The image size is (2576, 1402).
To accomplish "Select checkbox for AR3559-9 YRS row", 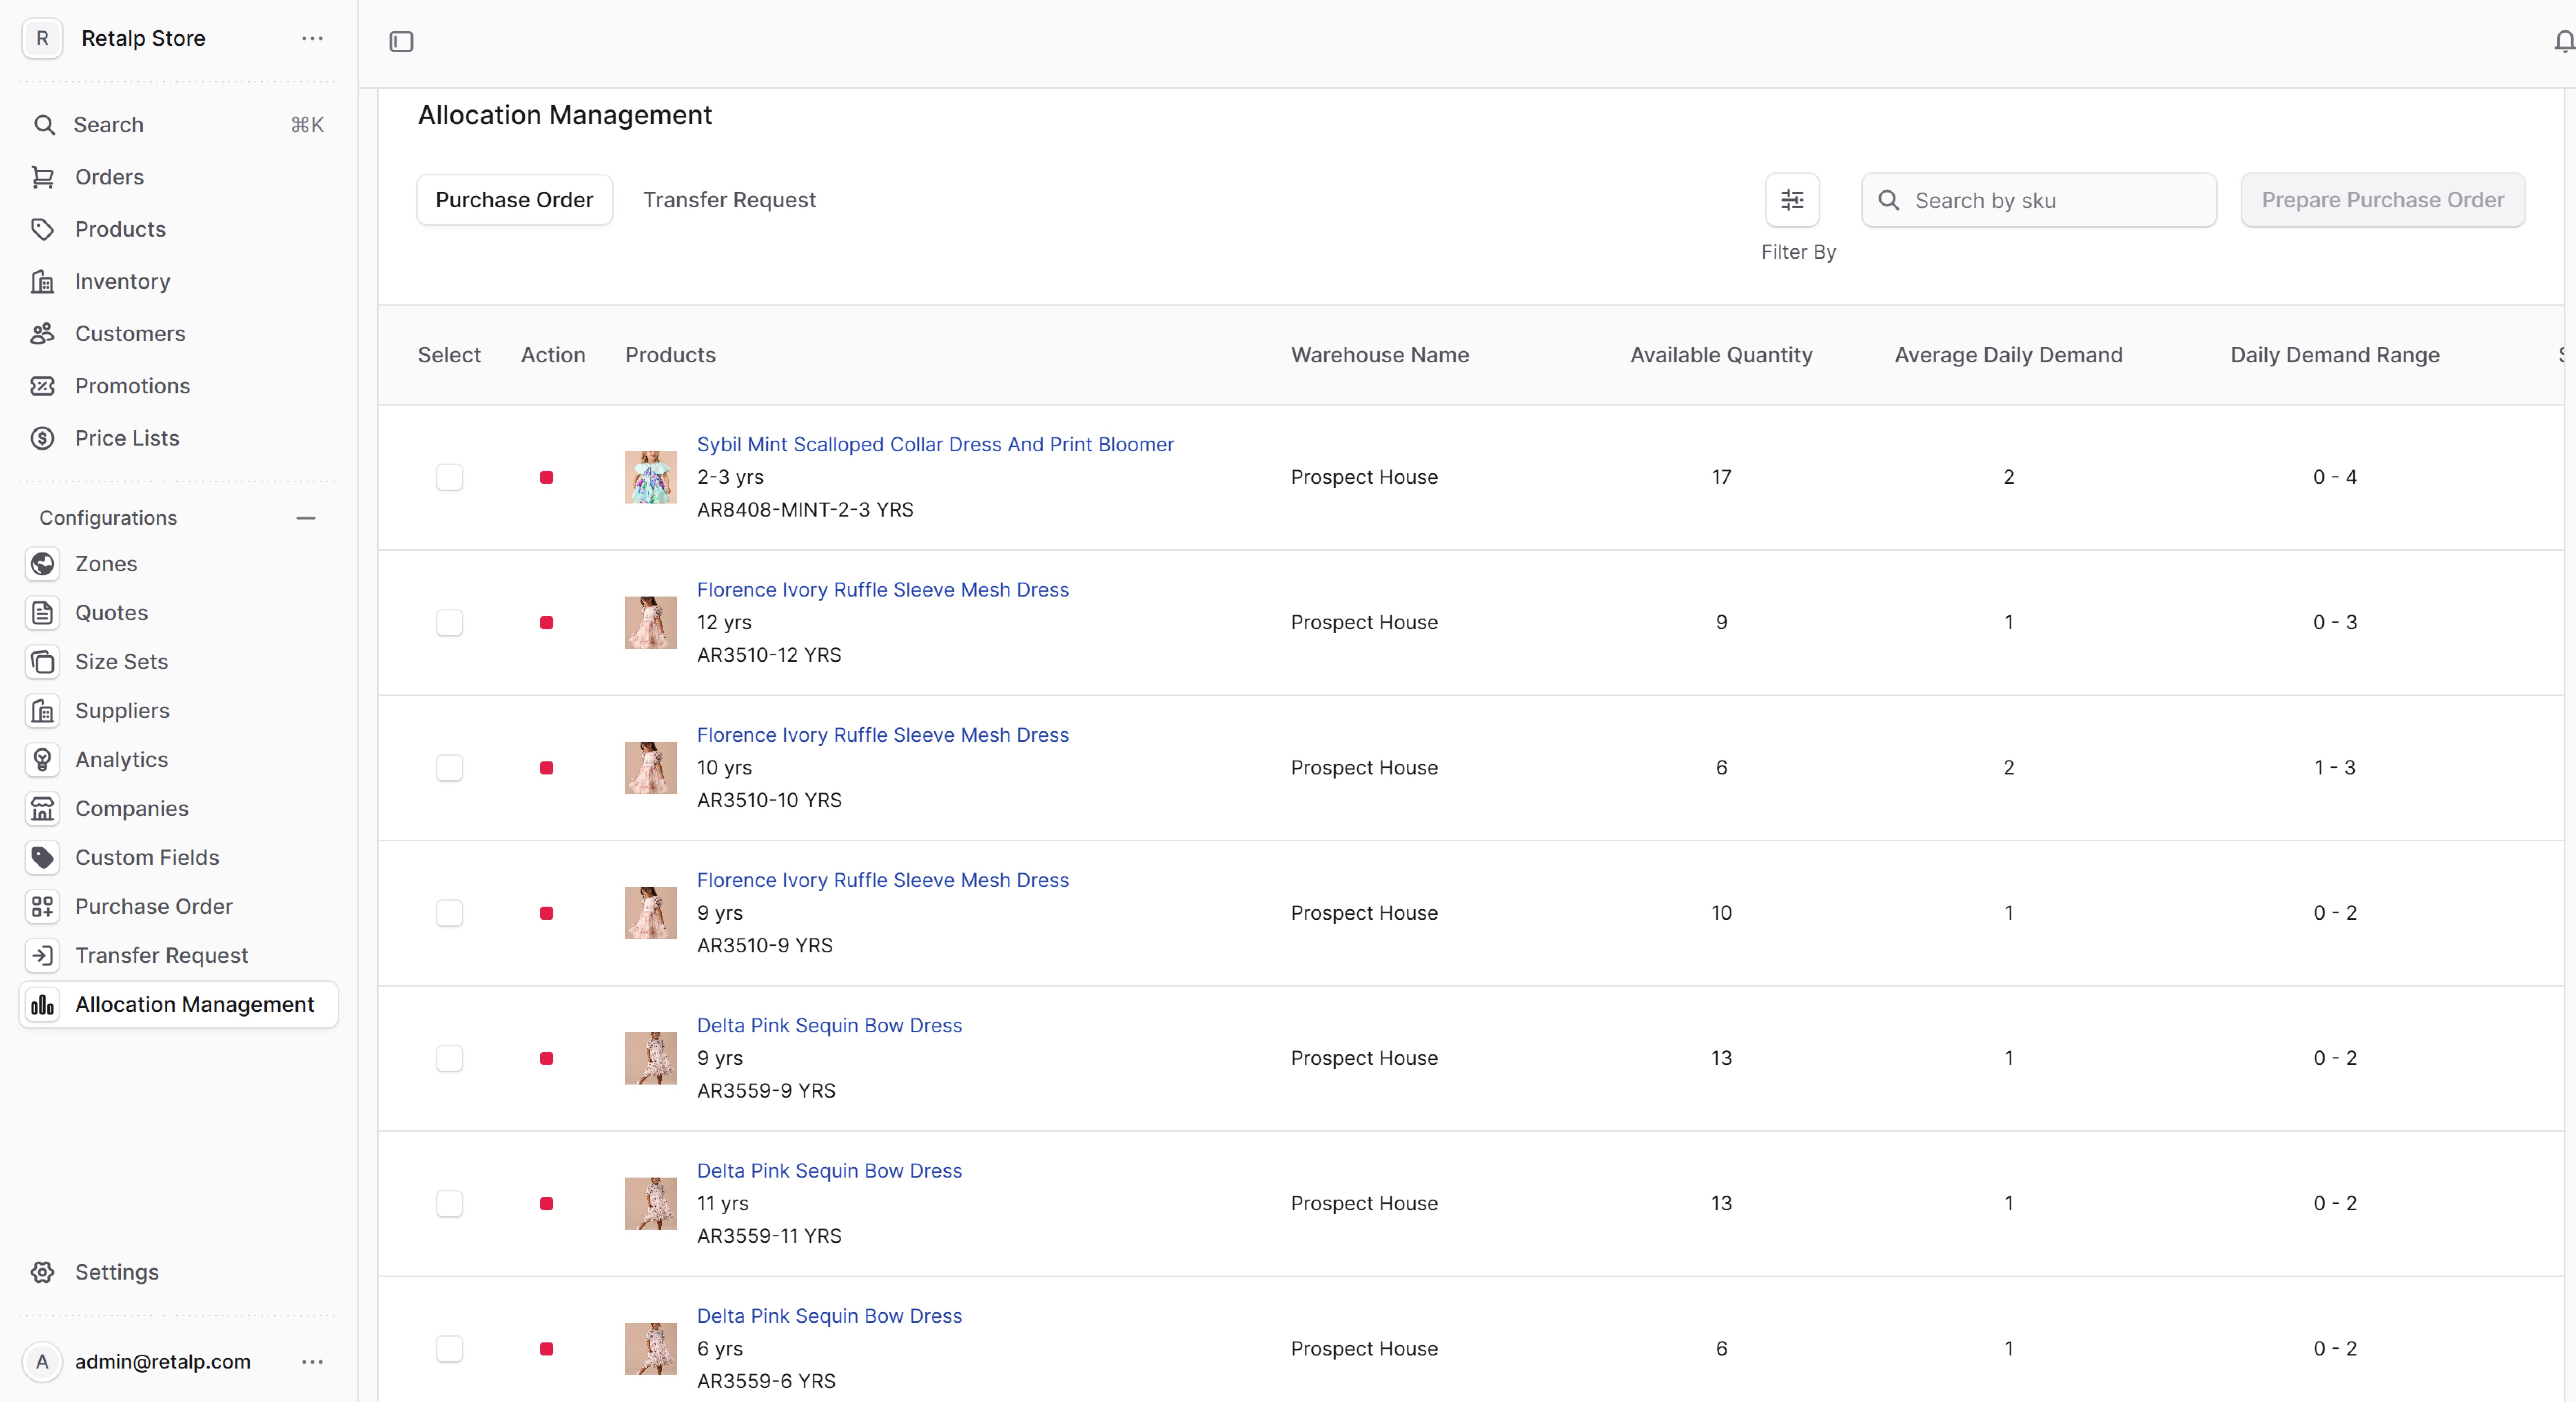I will coord(449,1058).
